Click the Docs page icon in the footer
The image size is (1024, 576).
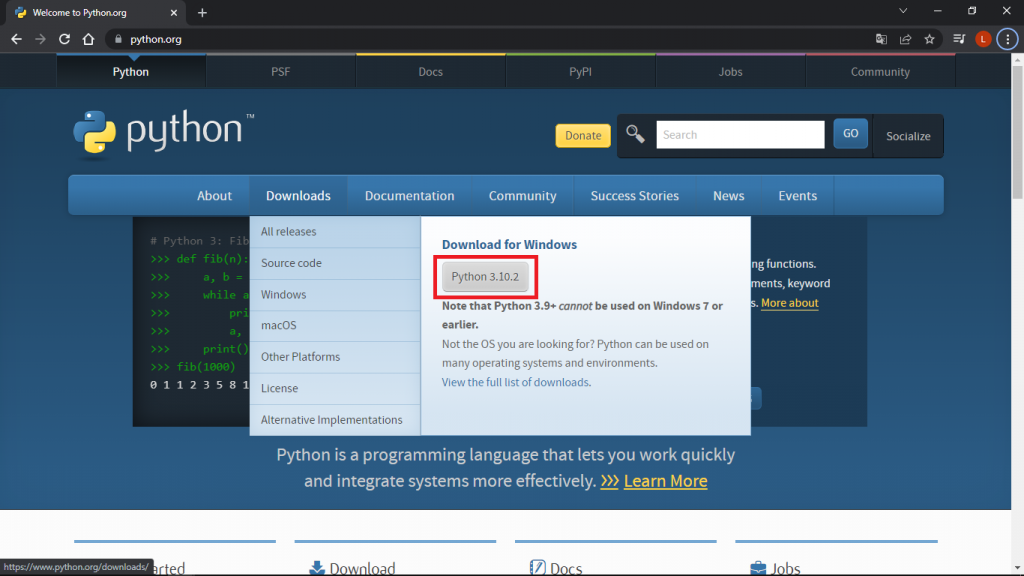tap(537, 566)
